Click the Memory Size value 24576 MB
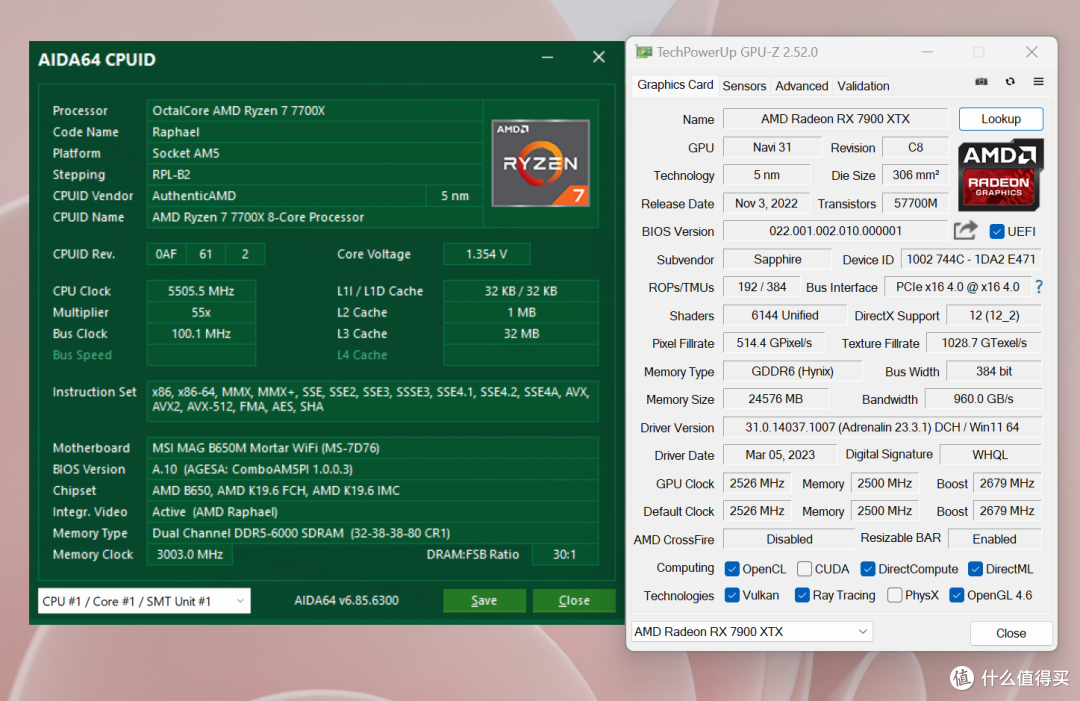 776,399
